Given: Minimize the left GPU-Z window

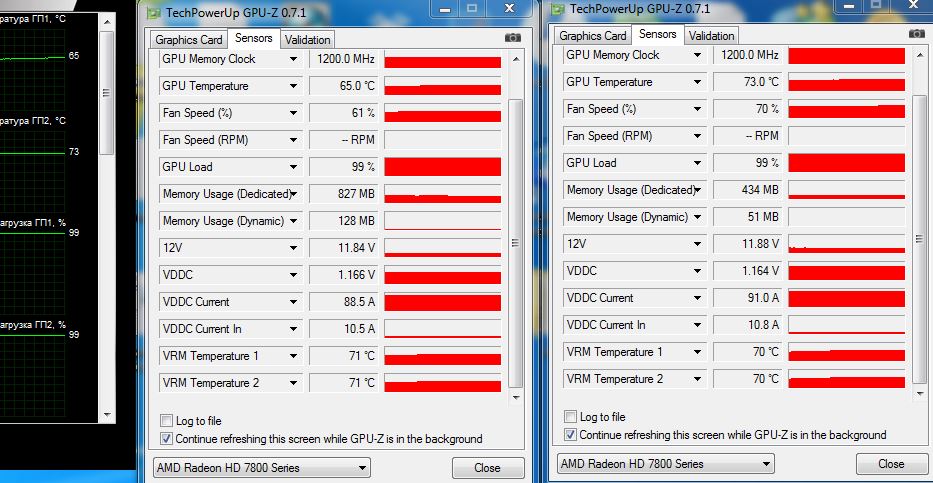Looking at the screenshot, I should (446, 8).
